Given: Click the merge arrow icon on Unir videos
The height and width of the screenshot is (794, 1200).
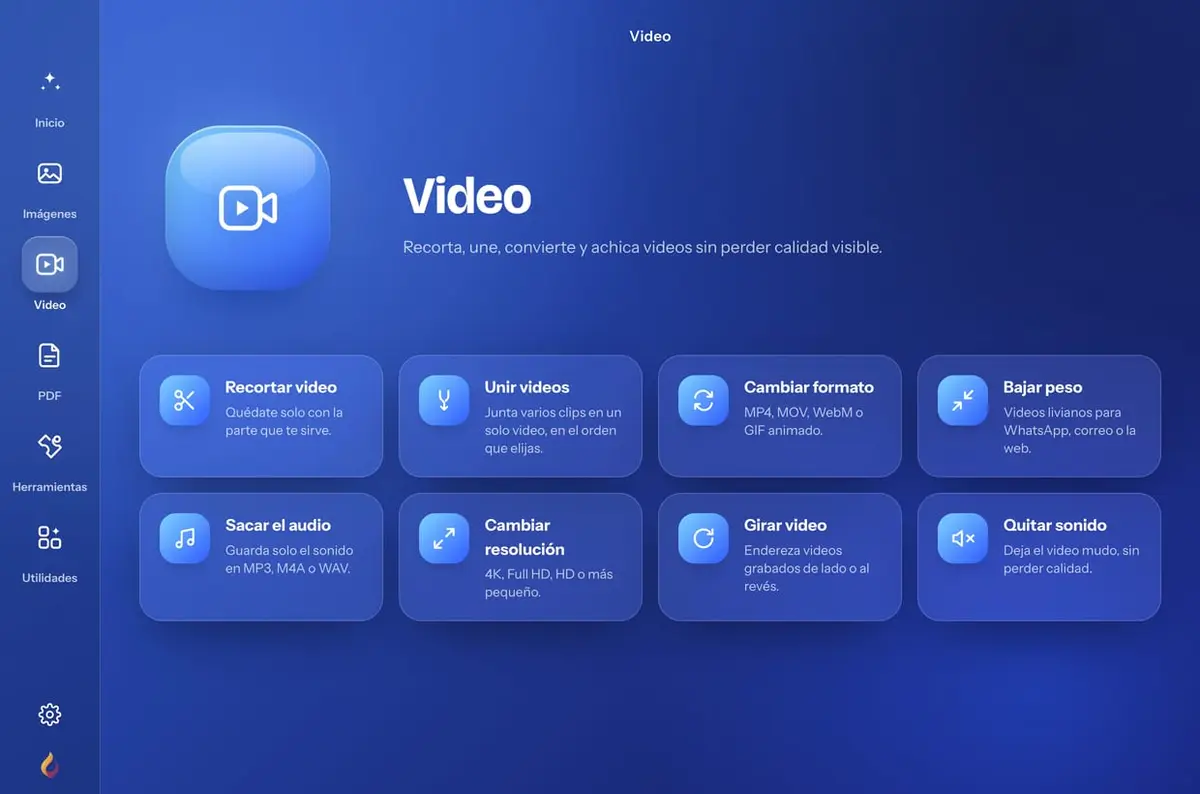Looking at the screenshot, I should (x=444, y=401).
